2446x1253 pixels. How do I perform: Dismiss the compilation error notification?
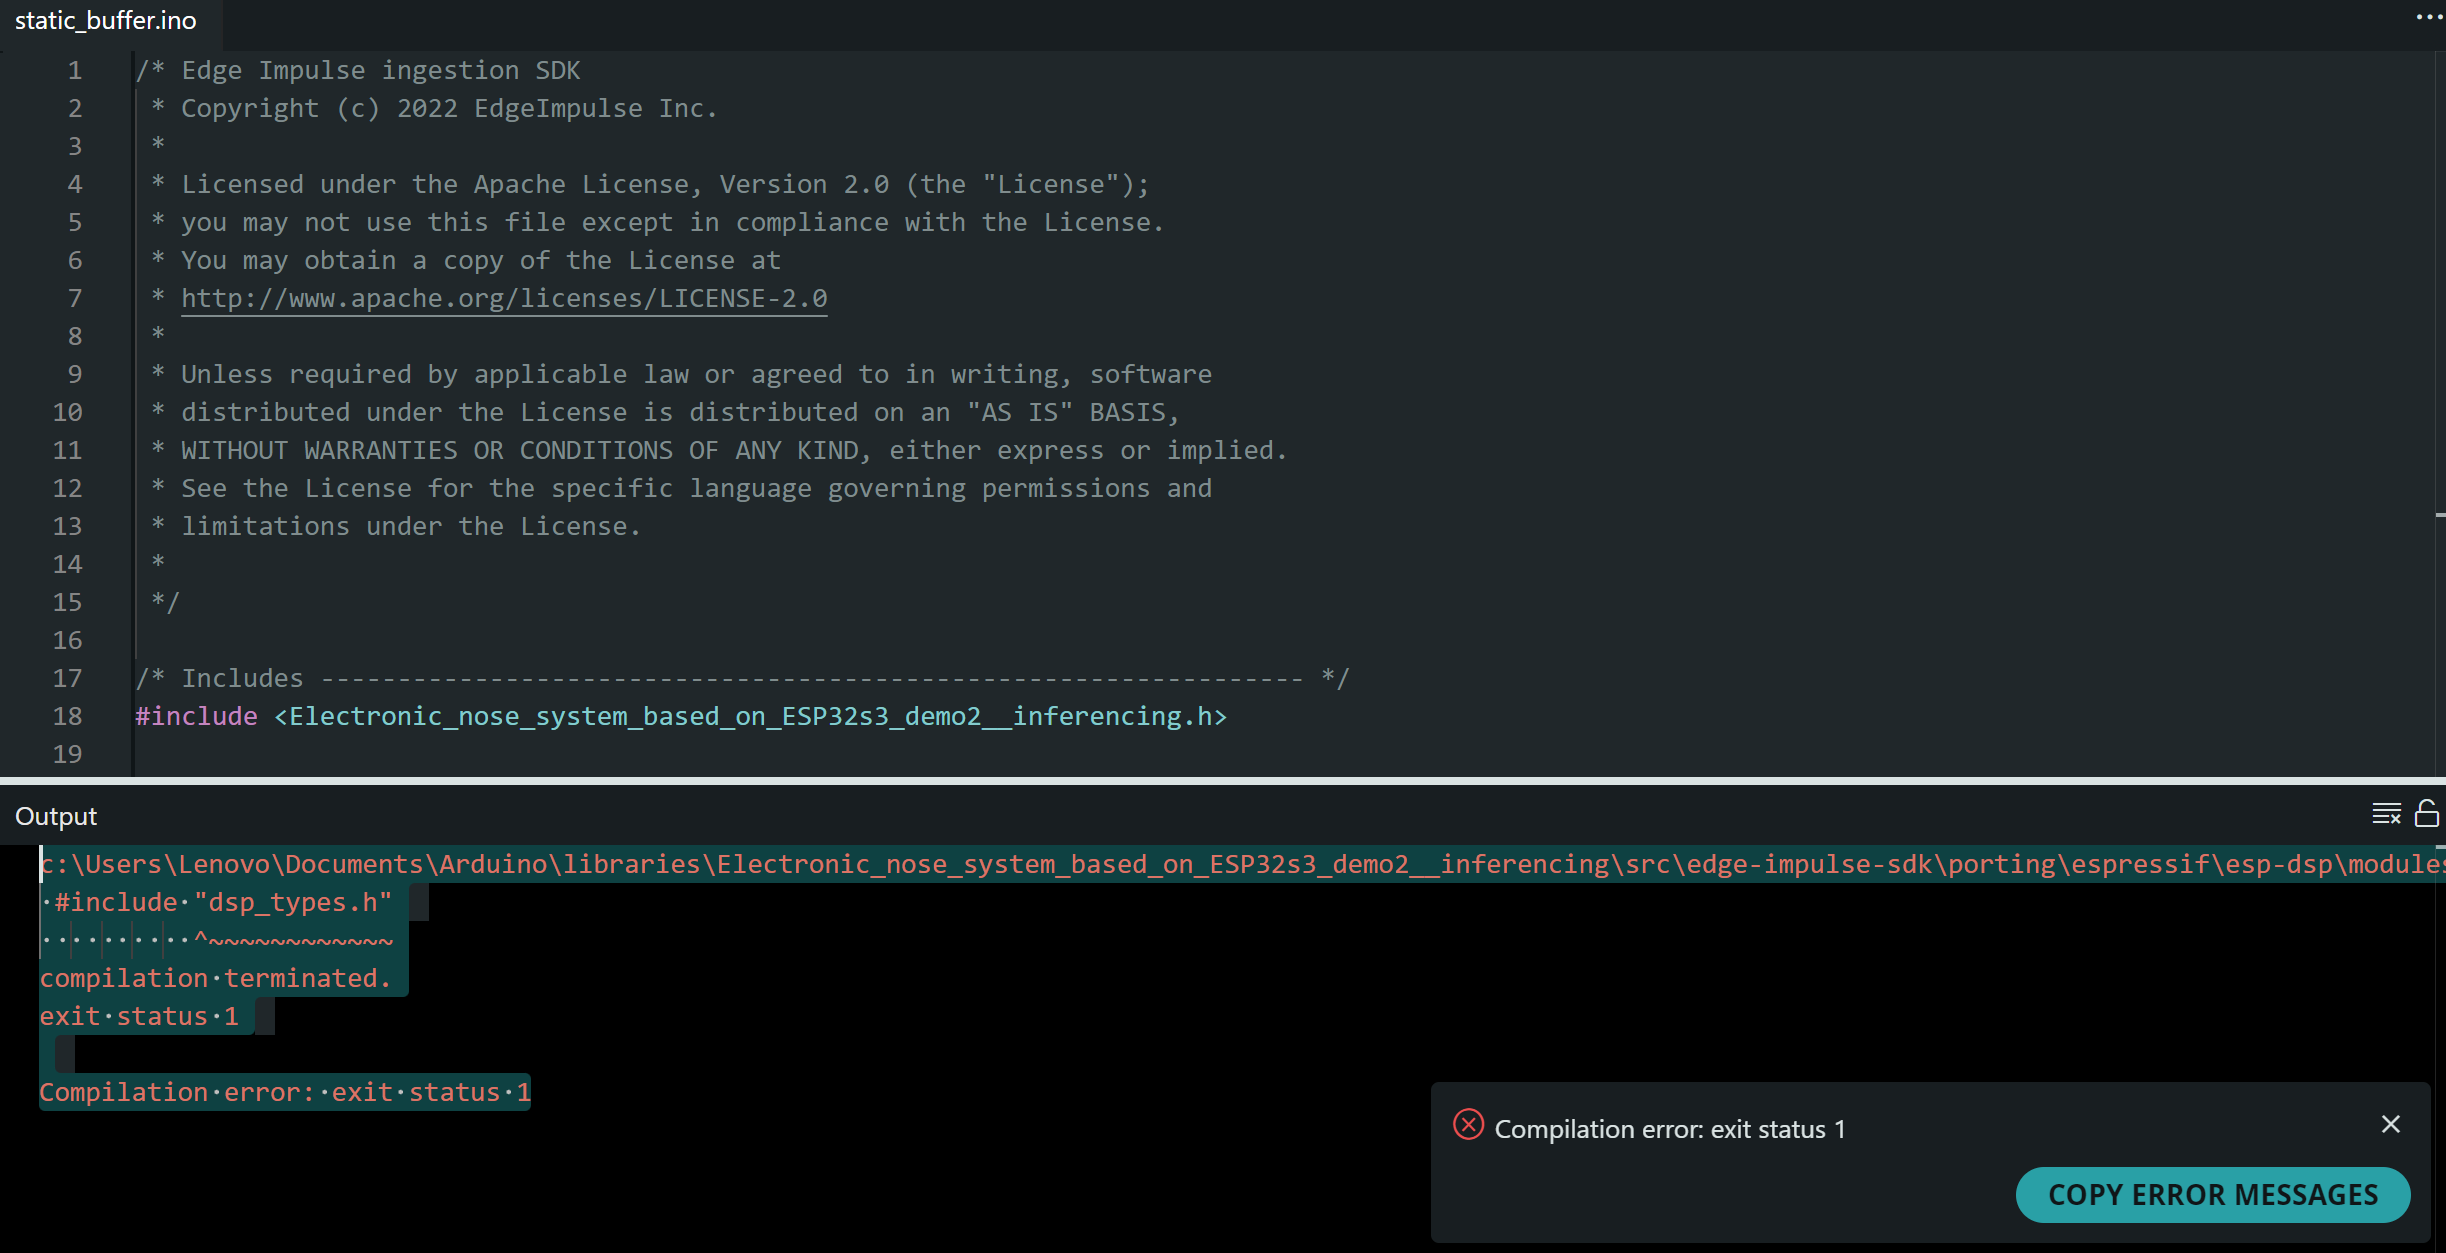click(2390, 1125)
